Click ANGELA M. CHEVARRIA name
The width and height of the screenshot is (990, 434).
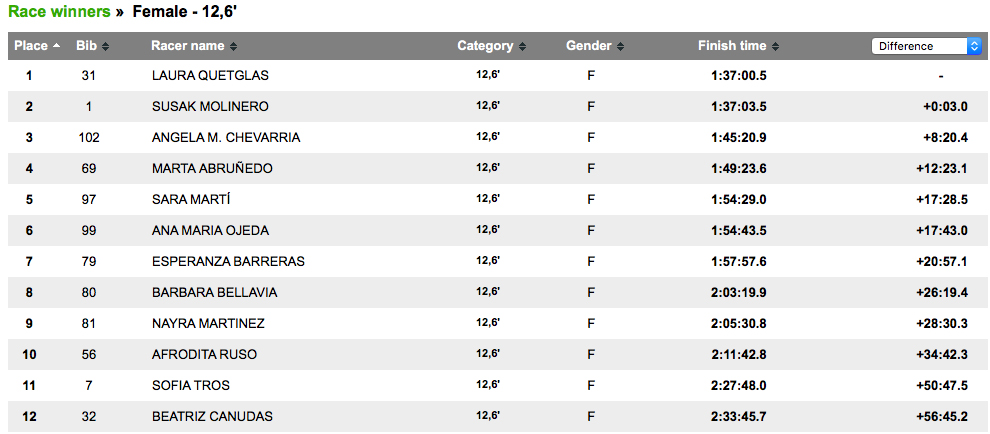[226, 138]
